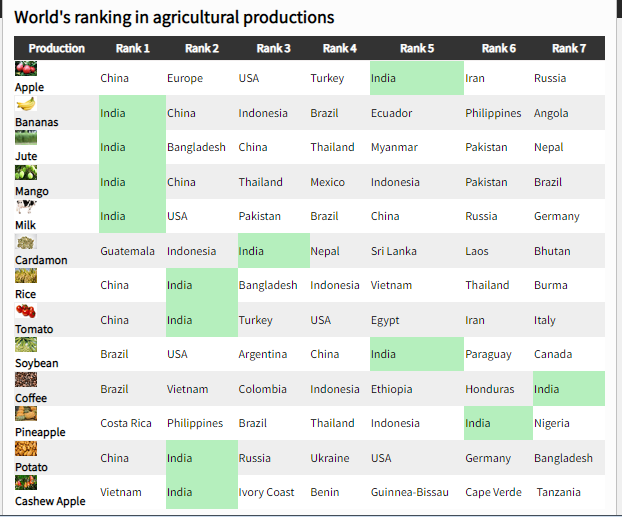
Task: Click the Jute plant icon
Action: [26, 139]
